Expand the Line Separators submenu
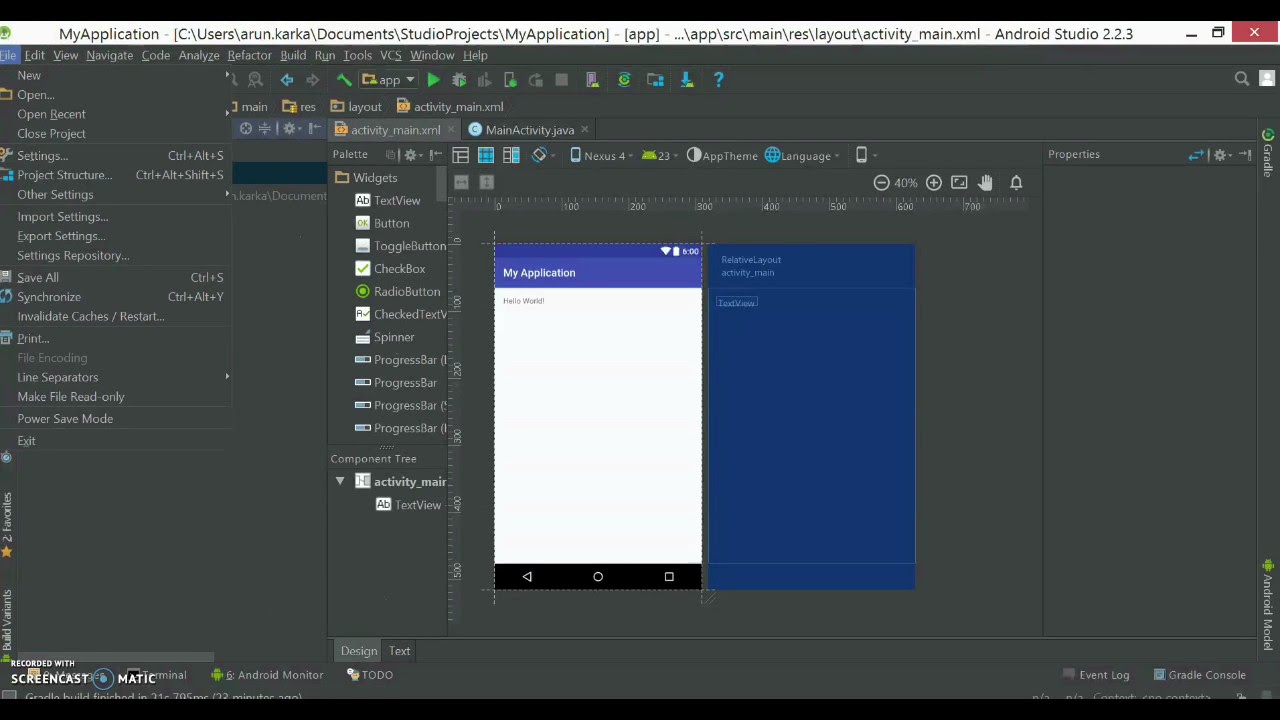Screen dimensions: 1280x720 click(x=116, y=377)
